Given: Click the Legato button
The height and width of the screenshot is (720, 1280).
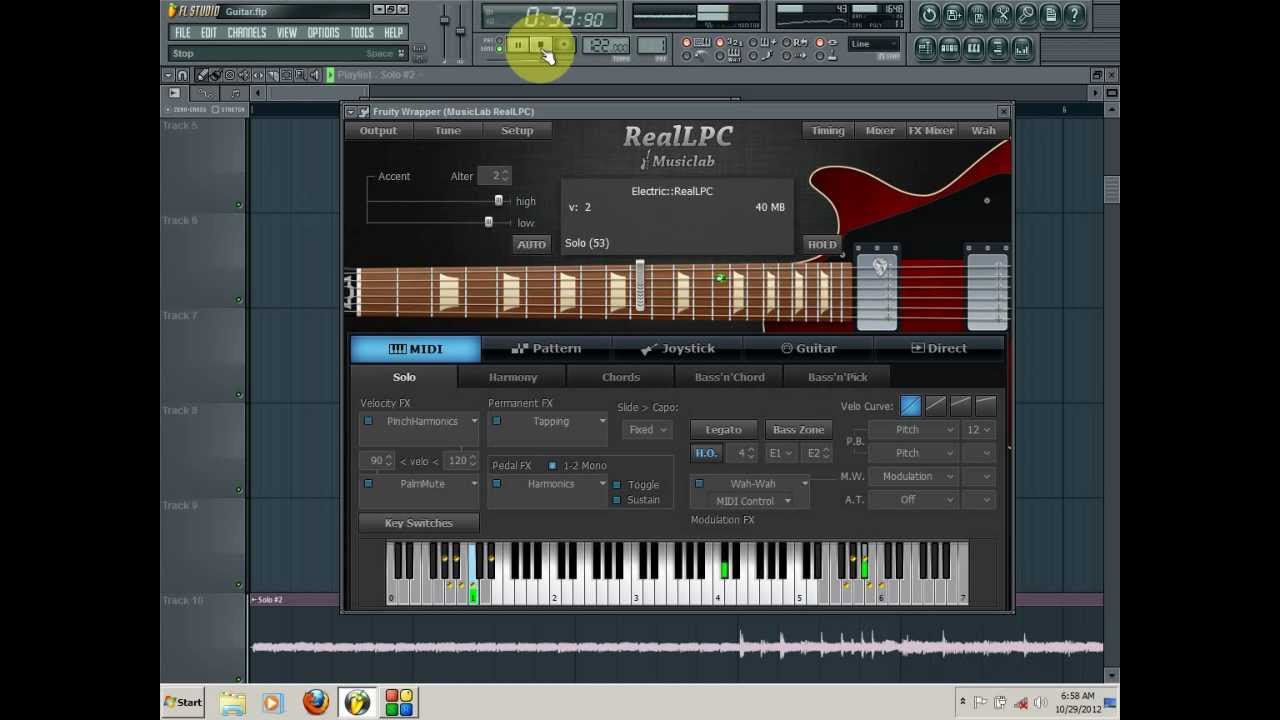Looking at the screenshot, I should (723, 430).
